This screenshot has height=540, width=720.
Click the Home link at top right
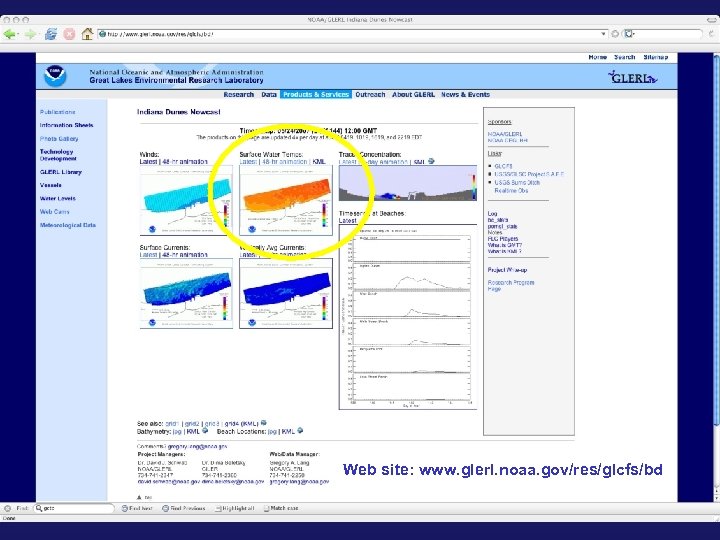pos(598,57)
